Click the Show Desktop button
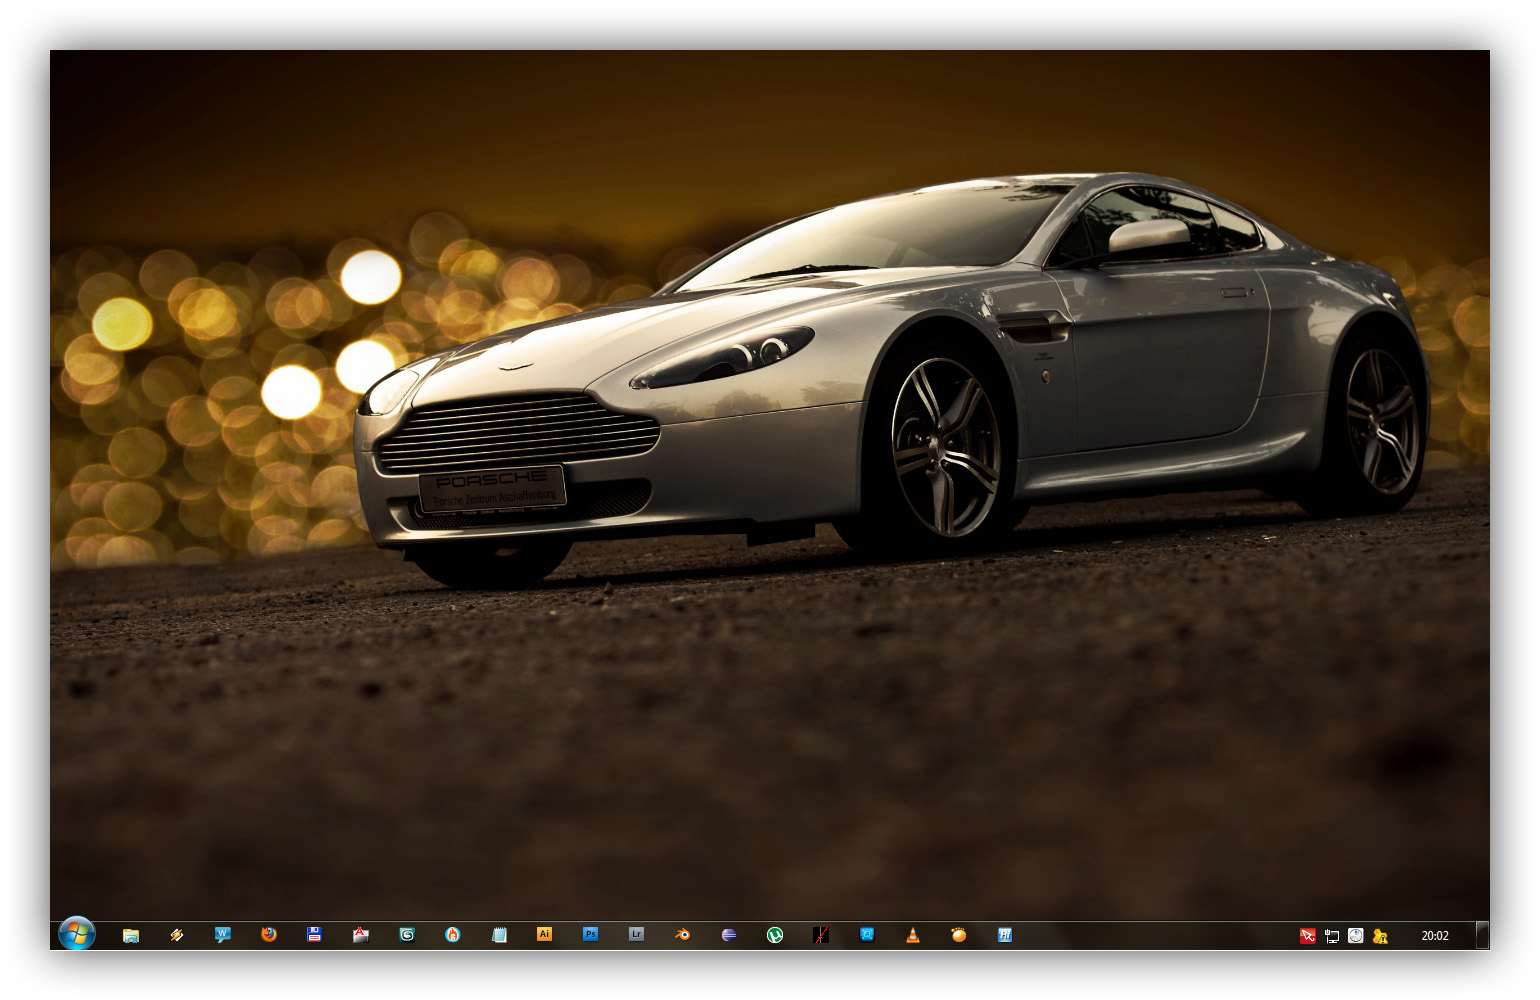This screenshot has height=1000, width=1540. coord(1483,935)
